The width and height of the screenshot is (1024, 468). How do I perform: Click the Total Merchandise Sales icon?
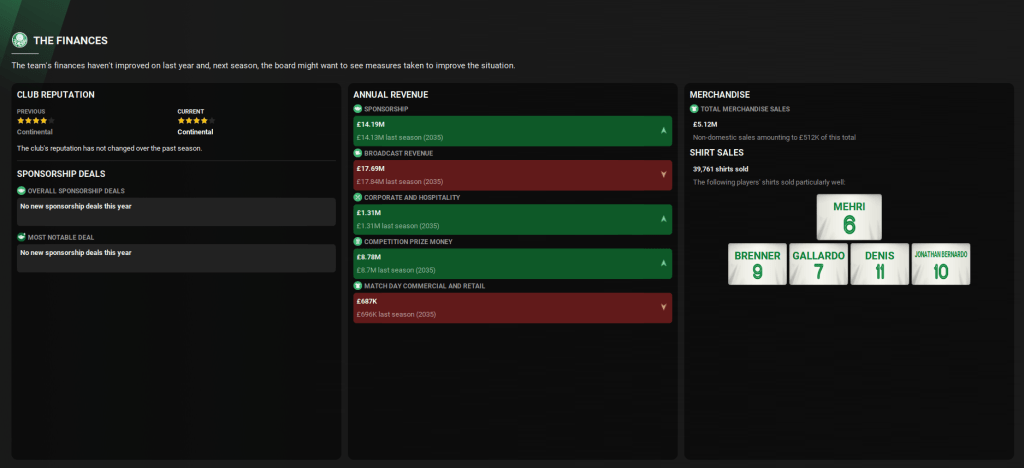tap(694, 108)
